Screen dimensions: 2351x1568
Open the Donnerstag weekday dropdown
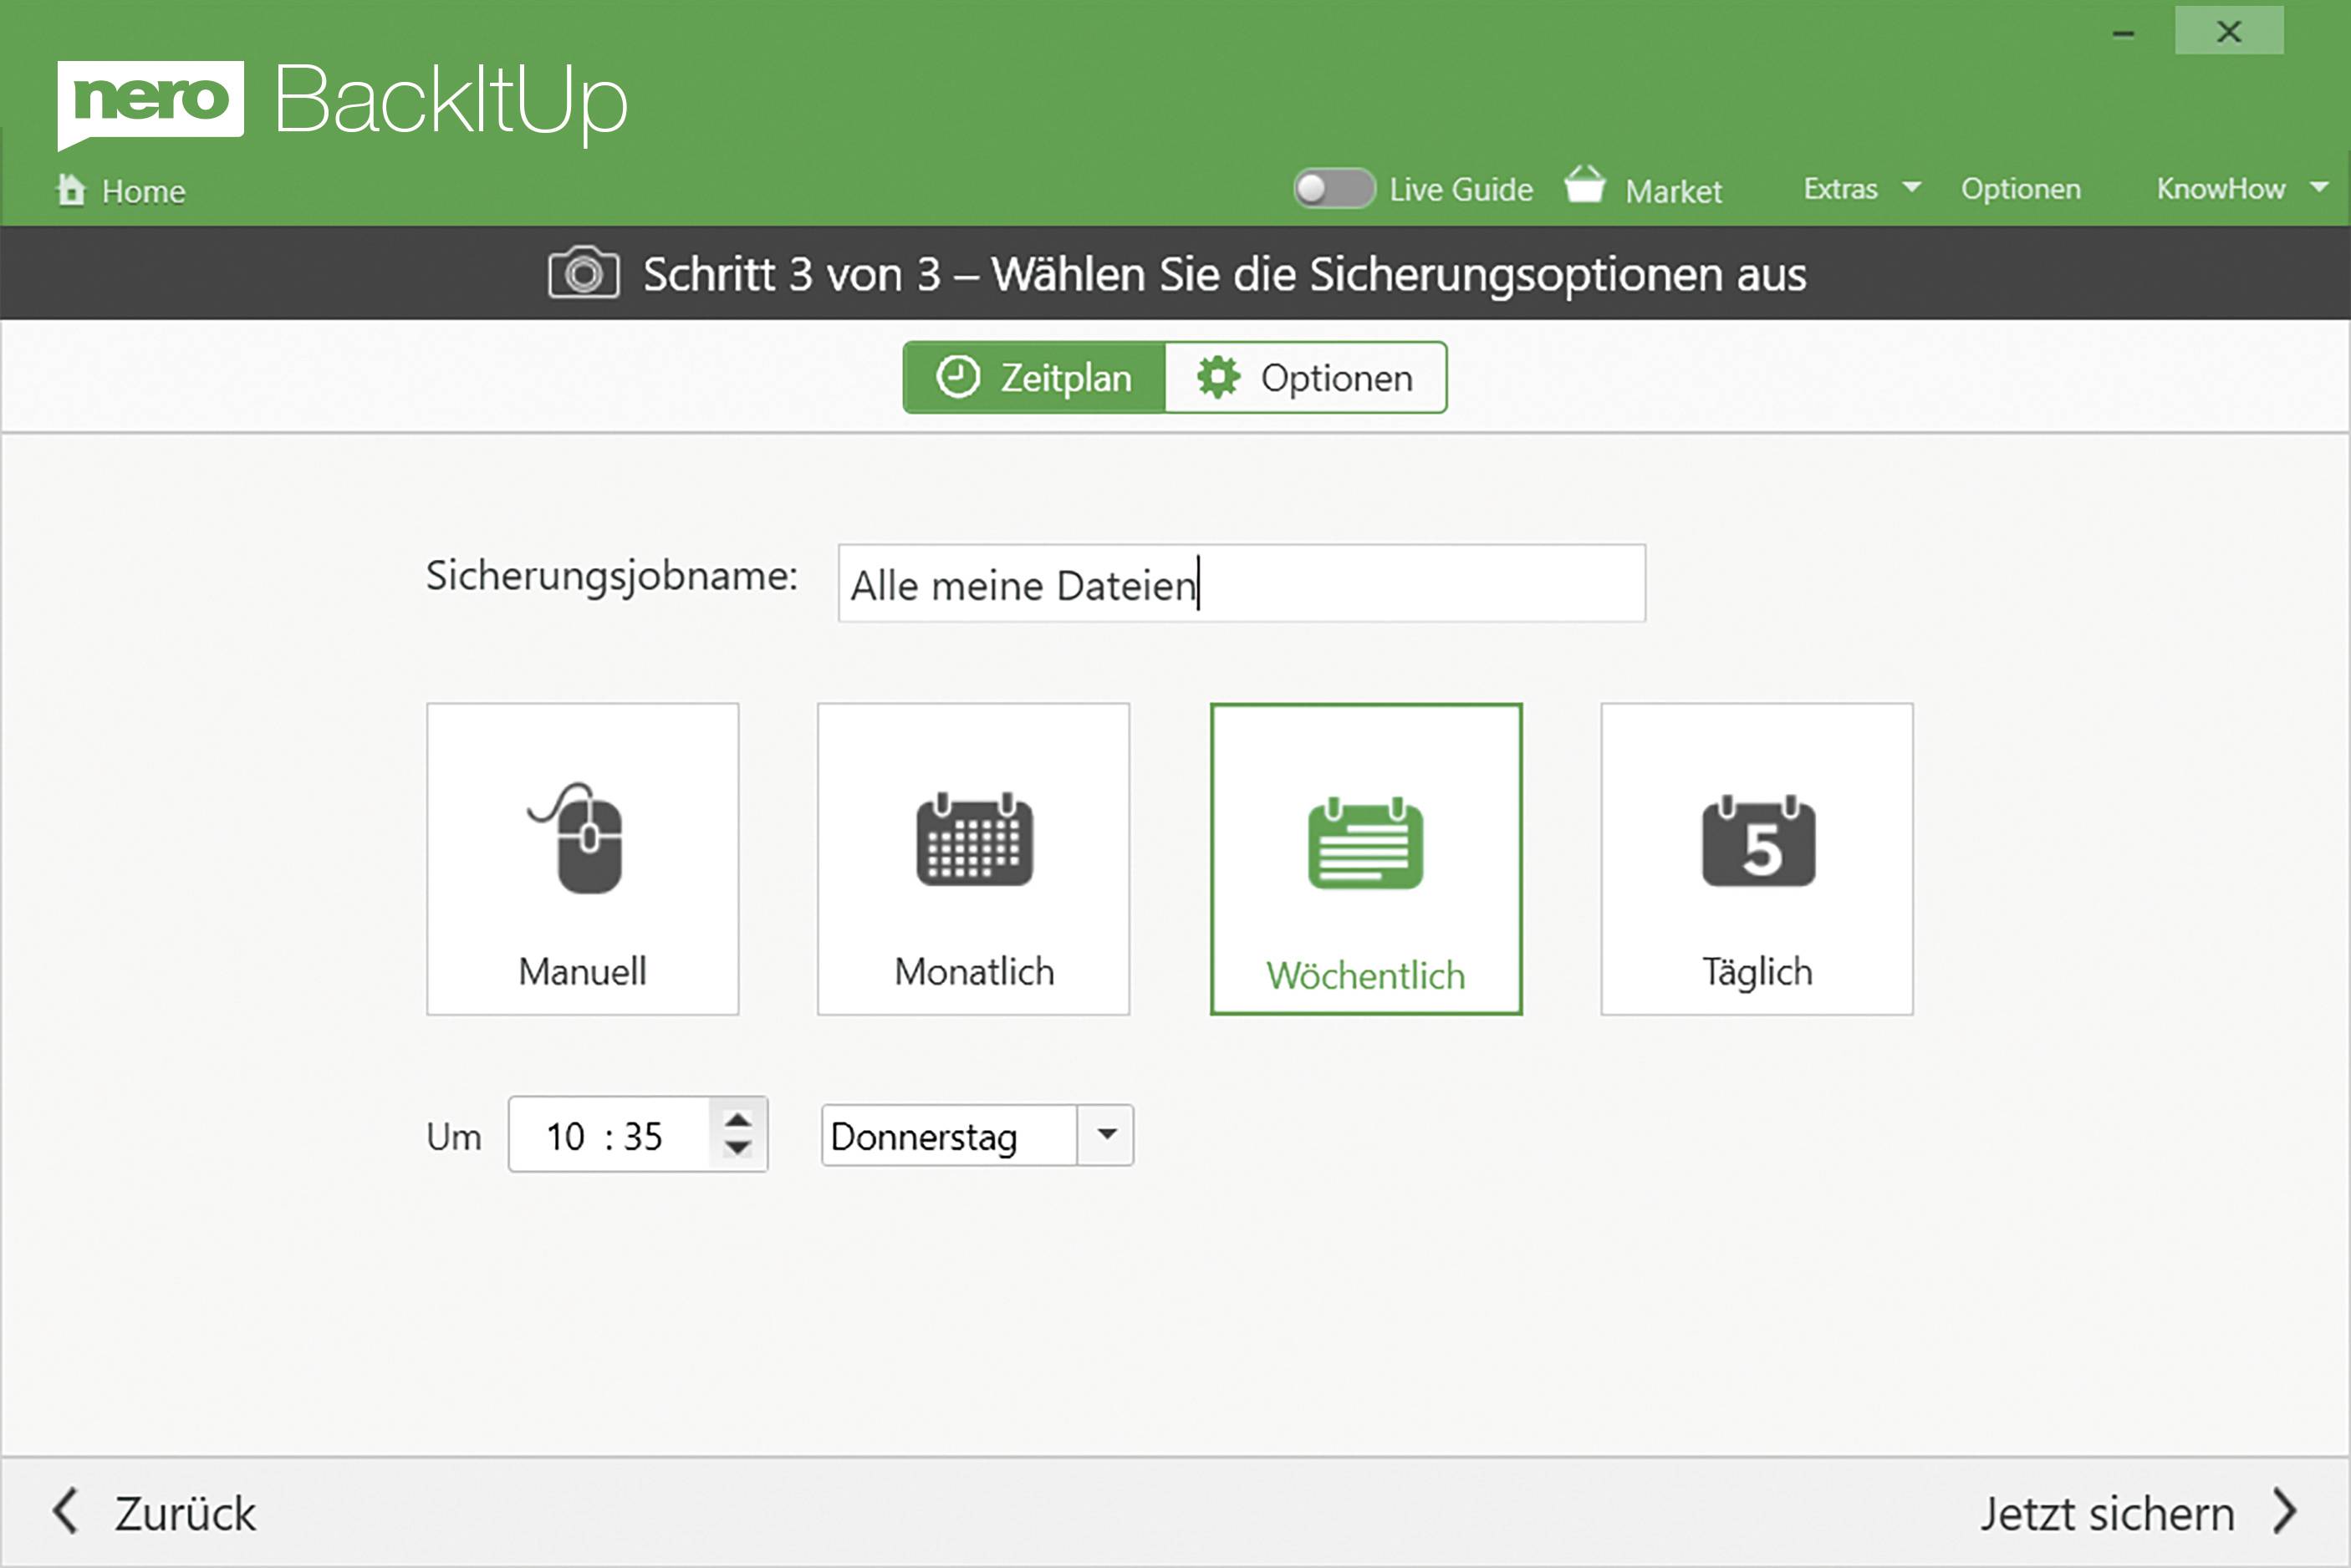1105,1135
